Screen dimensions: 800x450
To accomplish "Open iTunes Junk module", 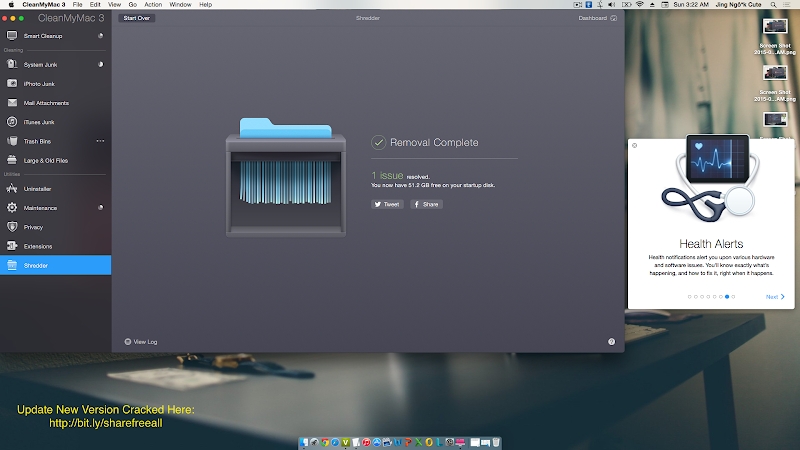I will [56, 122].
